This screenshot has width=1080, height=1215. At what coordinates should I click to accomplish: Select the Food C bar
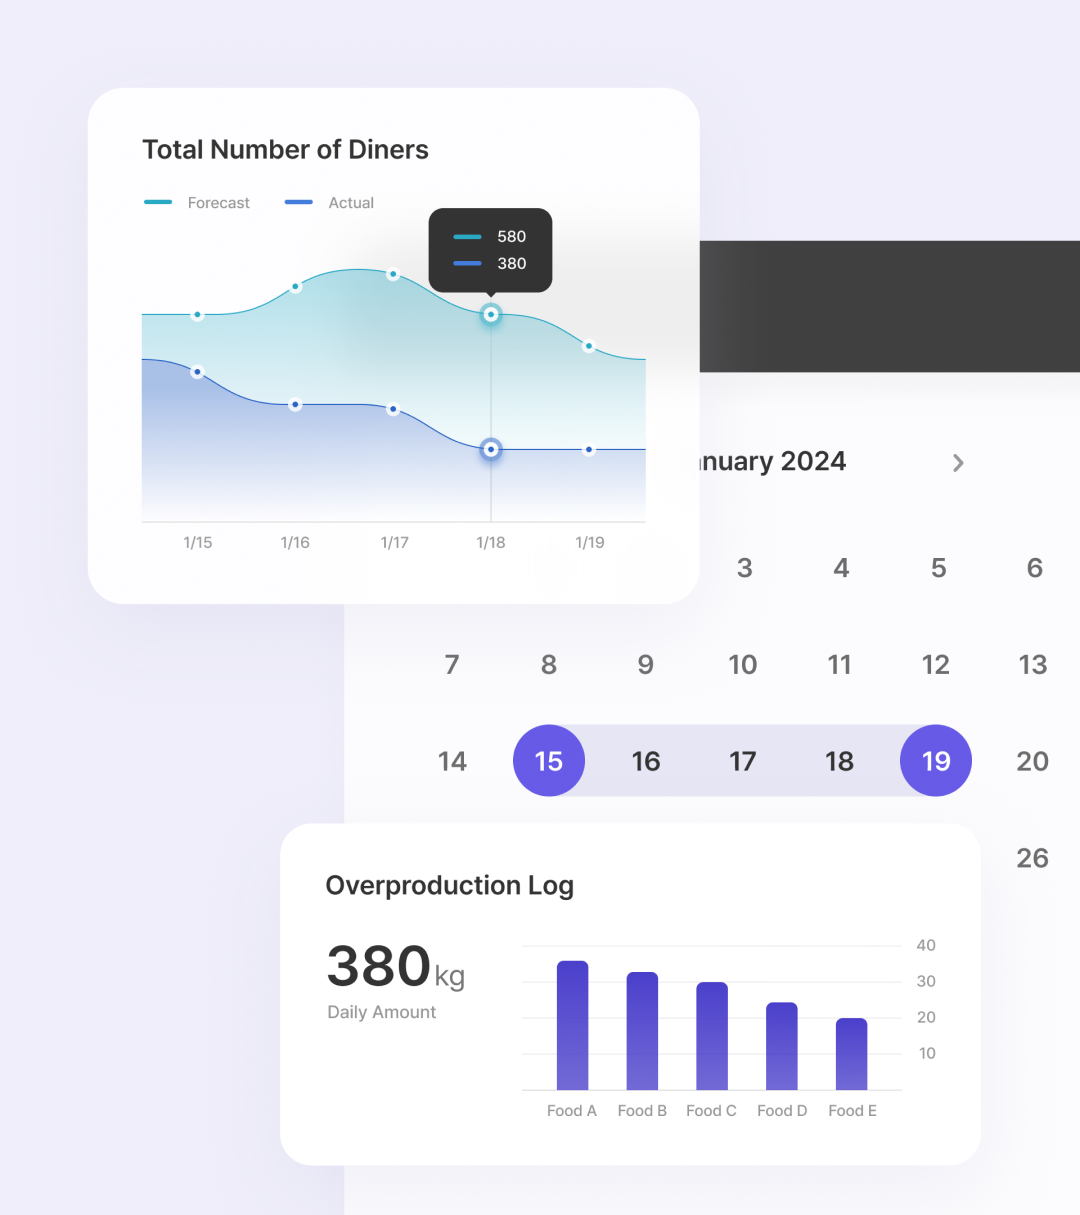point(712,1035)
